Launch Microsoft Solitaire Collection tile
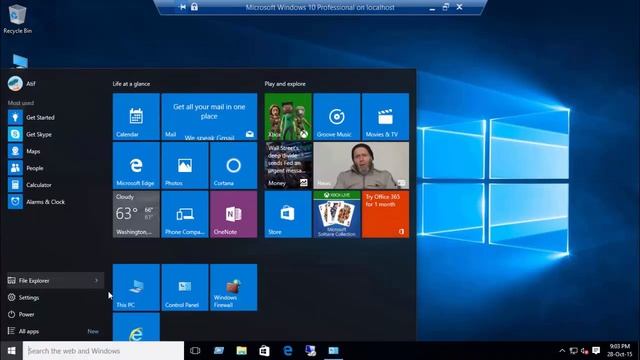The height and width of the screenshot is (360, 640). point(336,214)
